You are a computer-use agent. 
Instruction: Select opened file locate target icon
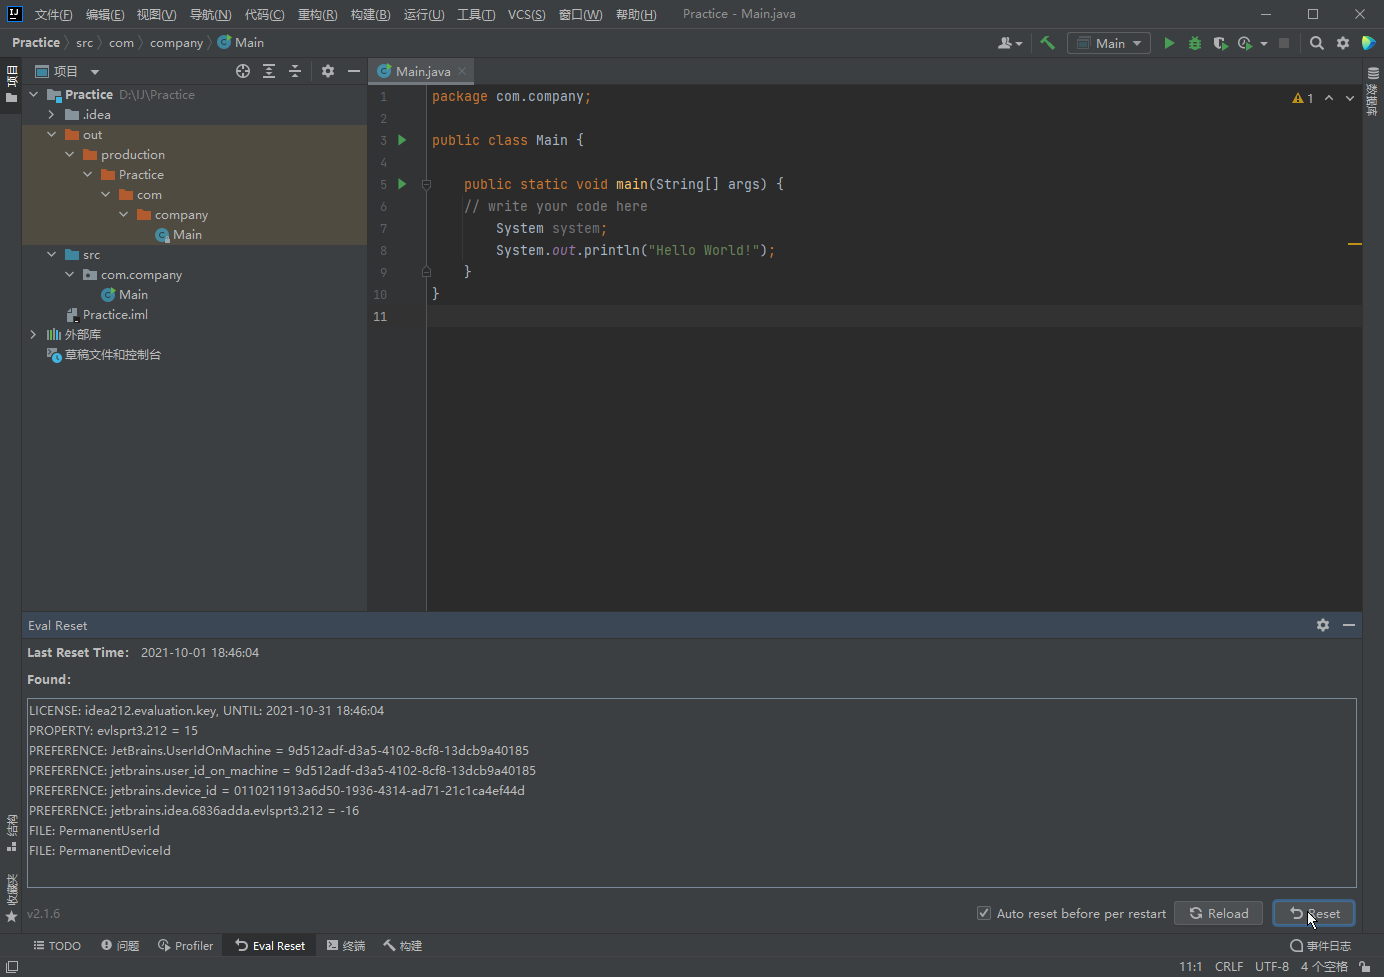point(243,71)
